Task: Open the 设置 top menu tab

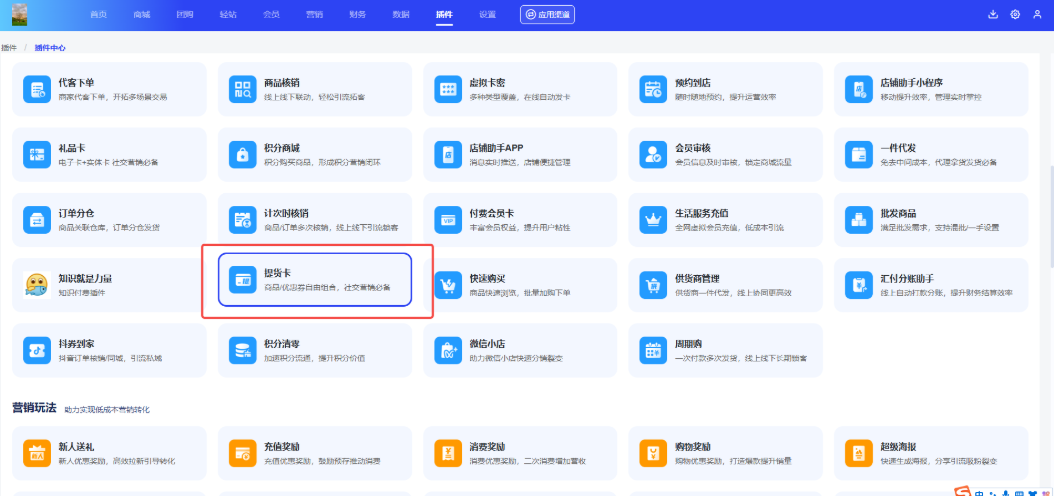Action: tap(487, 15)
